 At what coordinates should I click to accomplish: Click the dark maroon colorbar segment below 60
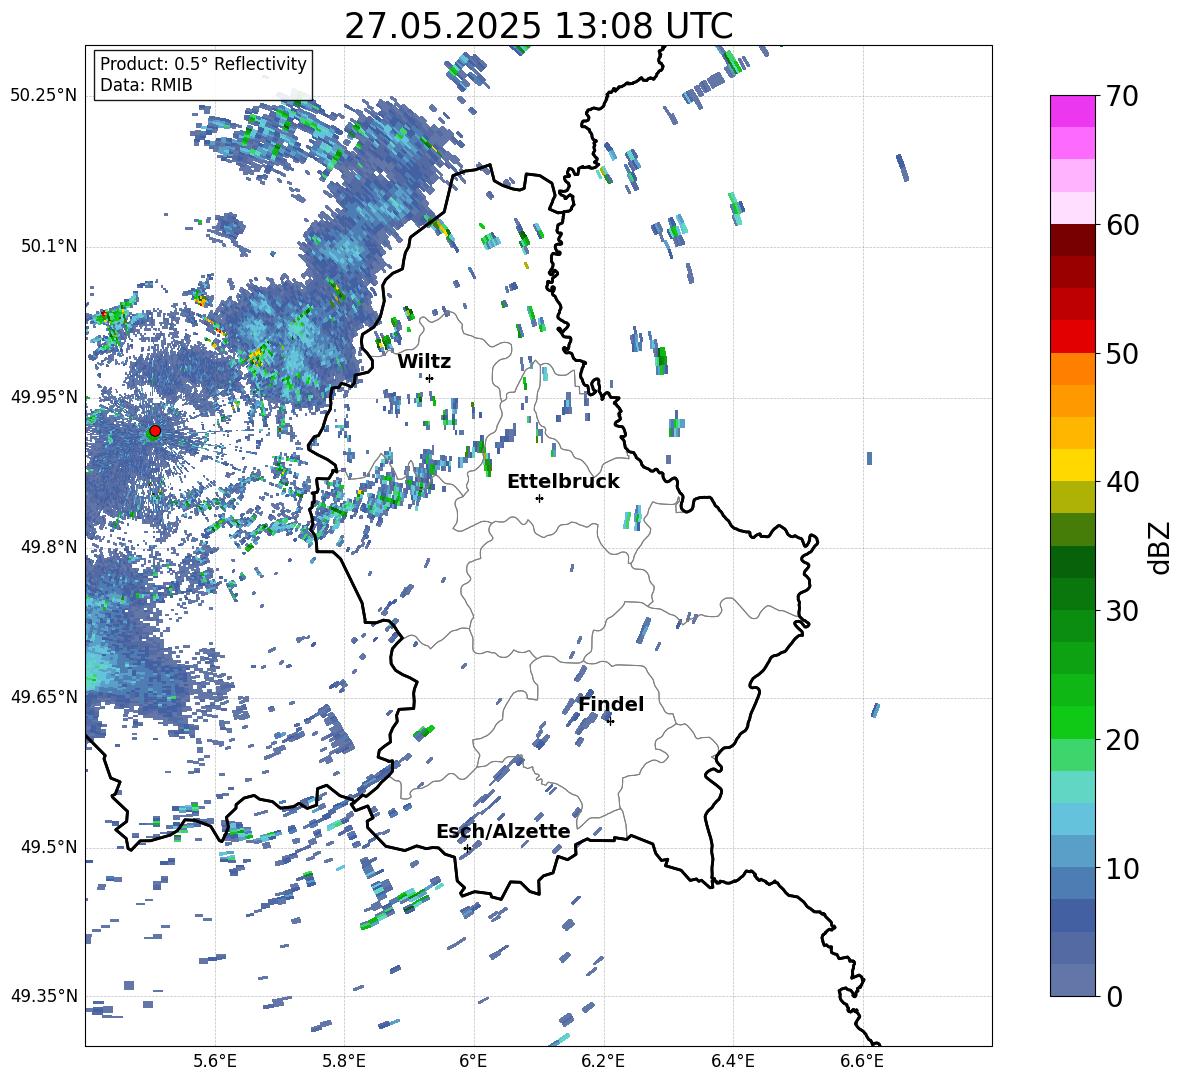pos(1073,239)
